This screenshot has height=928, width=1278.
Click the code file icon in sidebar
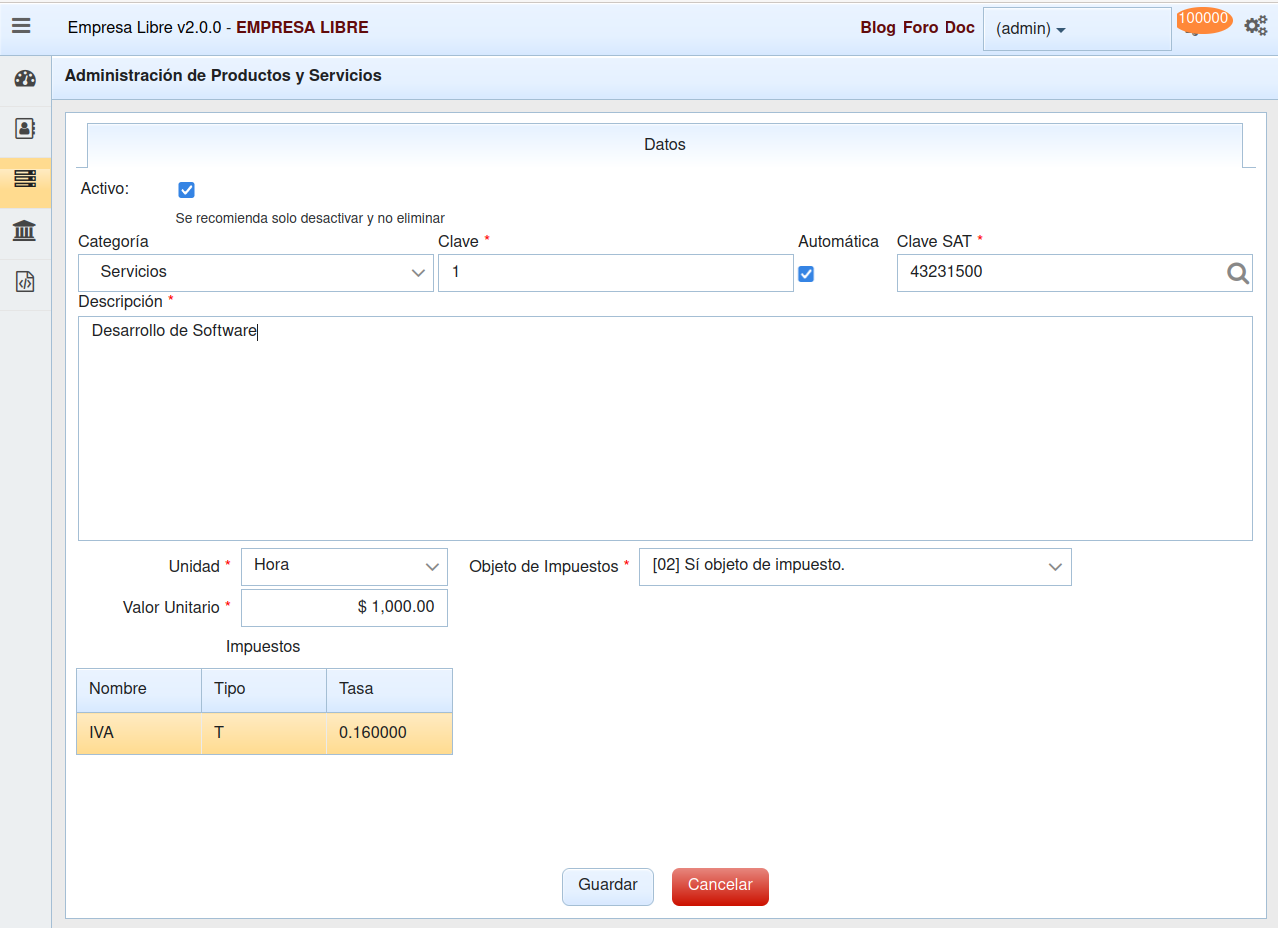(x=25, y=283)
